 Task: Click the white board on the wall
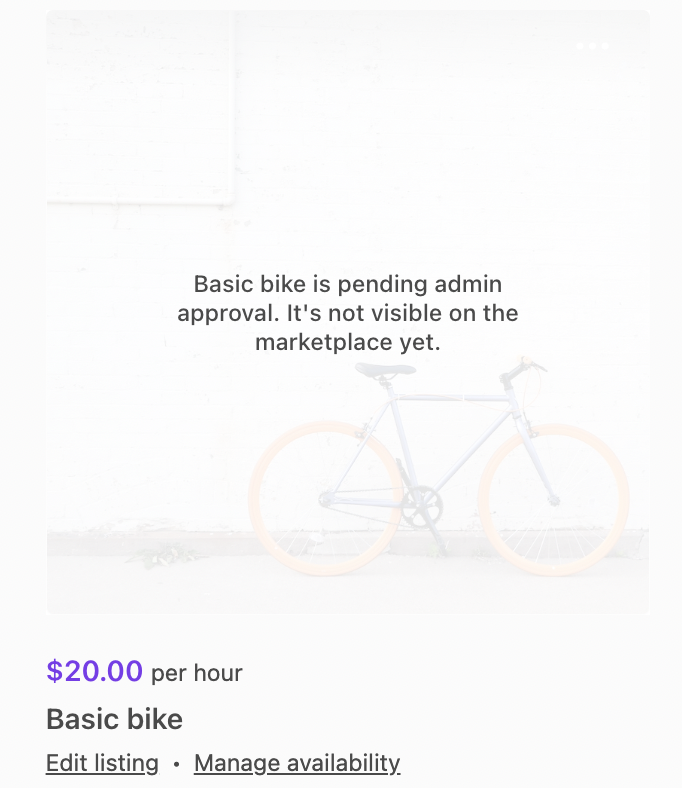[140, 110]
